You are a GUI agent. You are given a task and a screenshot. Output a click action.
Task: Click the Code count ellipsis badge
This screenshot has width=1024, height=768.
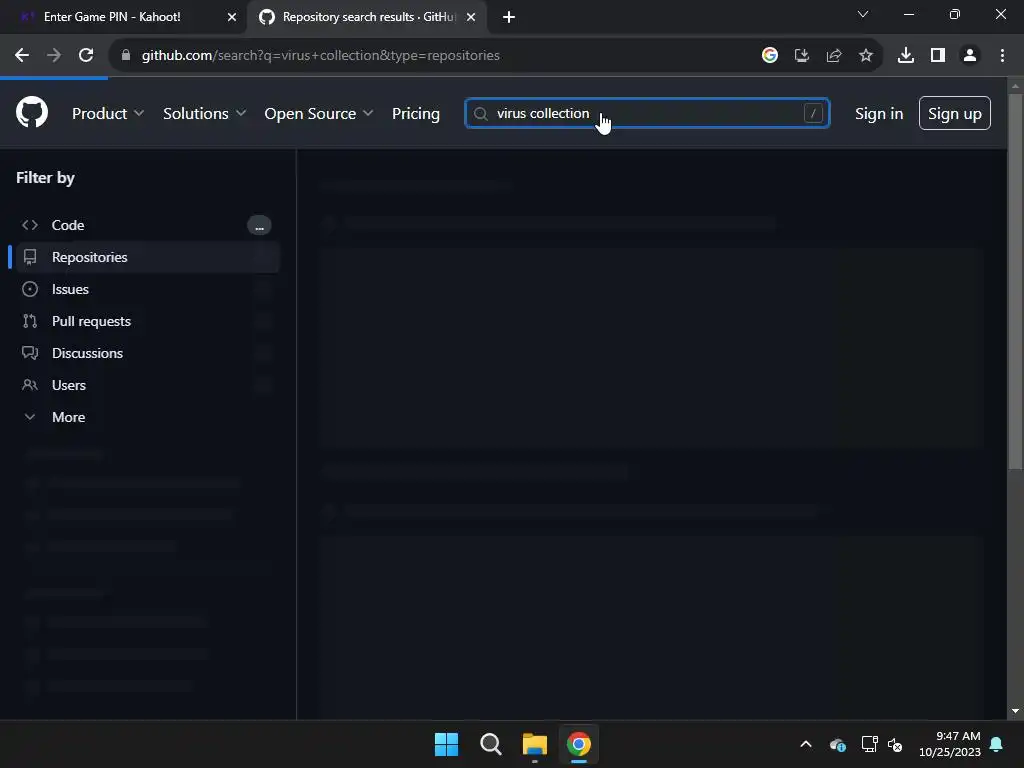pos(259,225)
